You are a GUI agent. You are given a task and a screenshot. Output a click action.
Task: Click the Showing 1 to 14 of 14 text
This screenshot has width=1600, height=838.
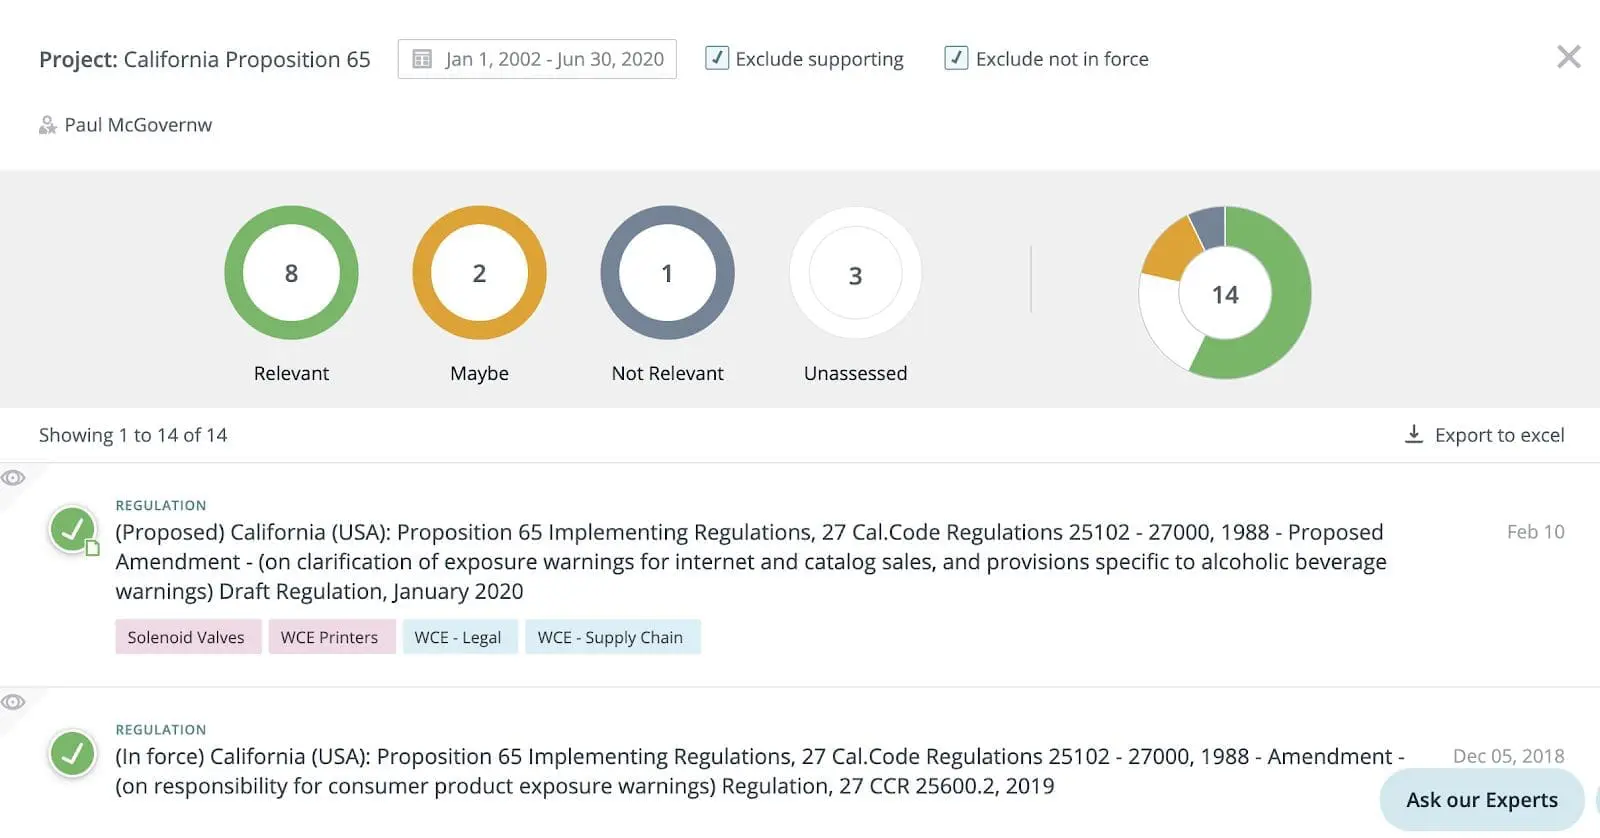coord(133,435)
